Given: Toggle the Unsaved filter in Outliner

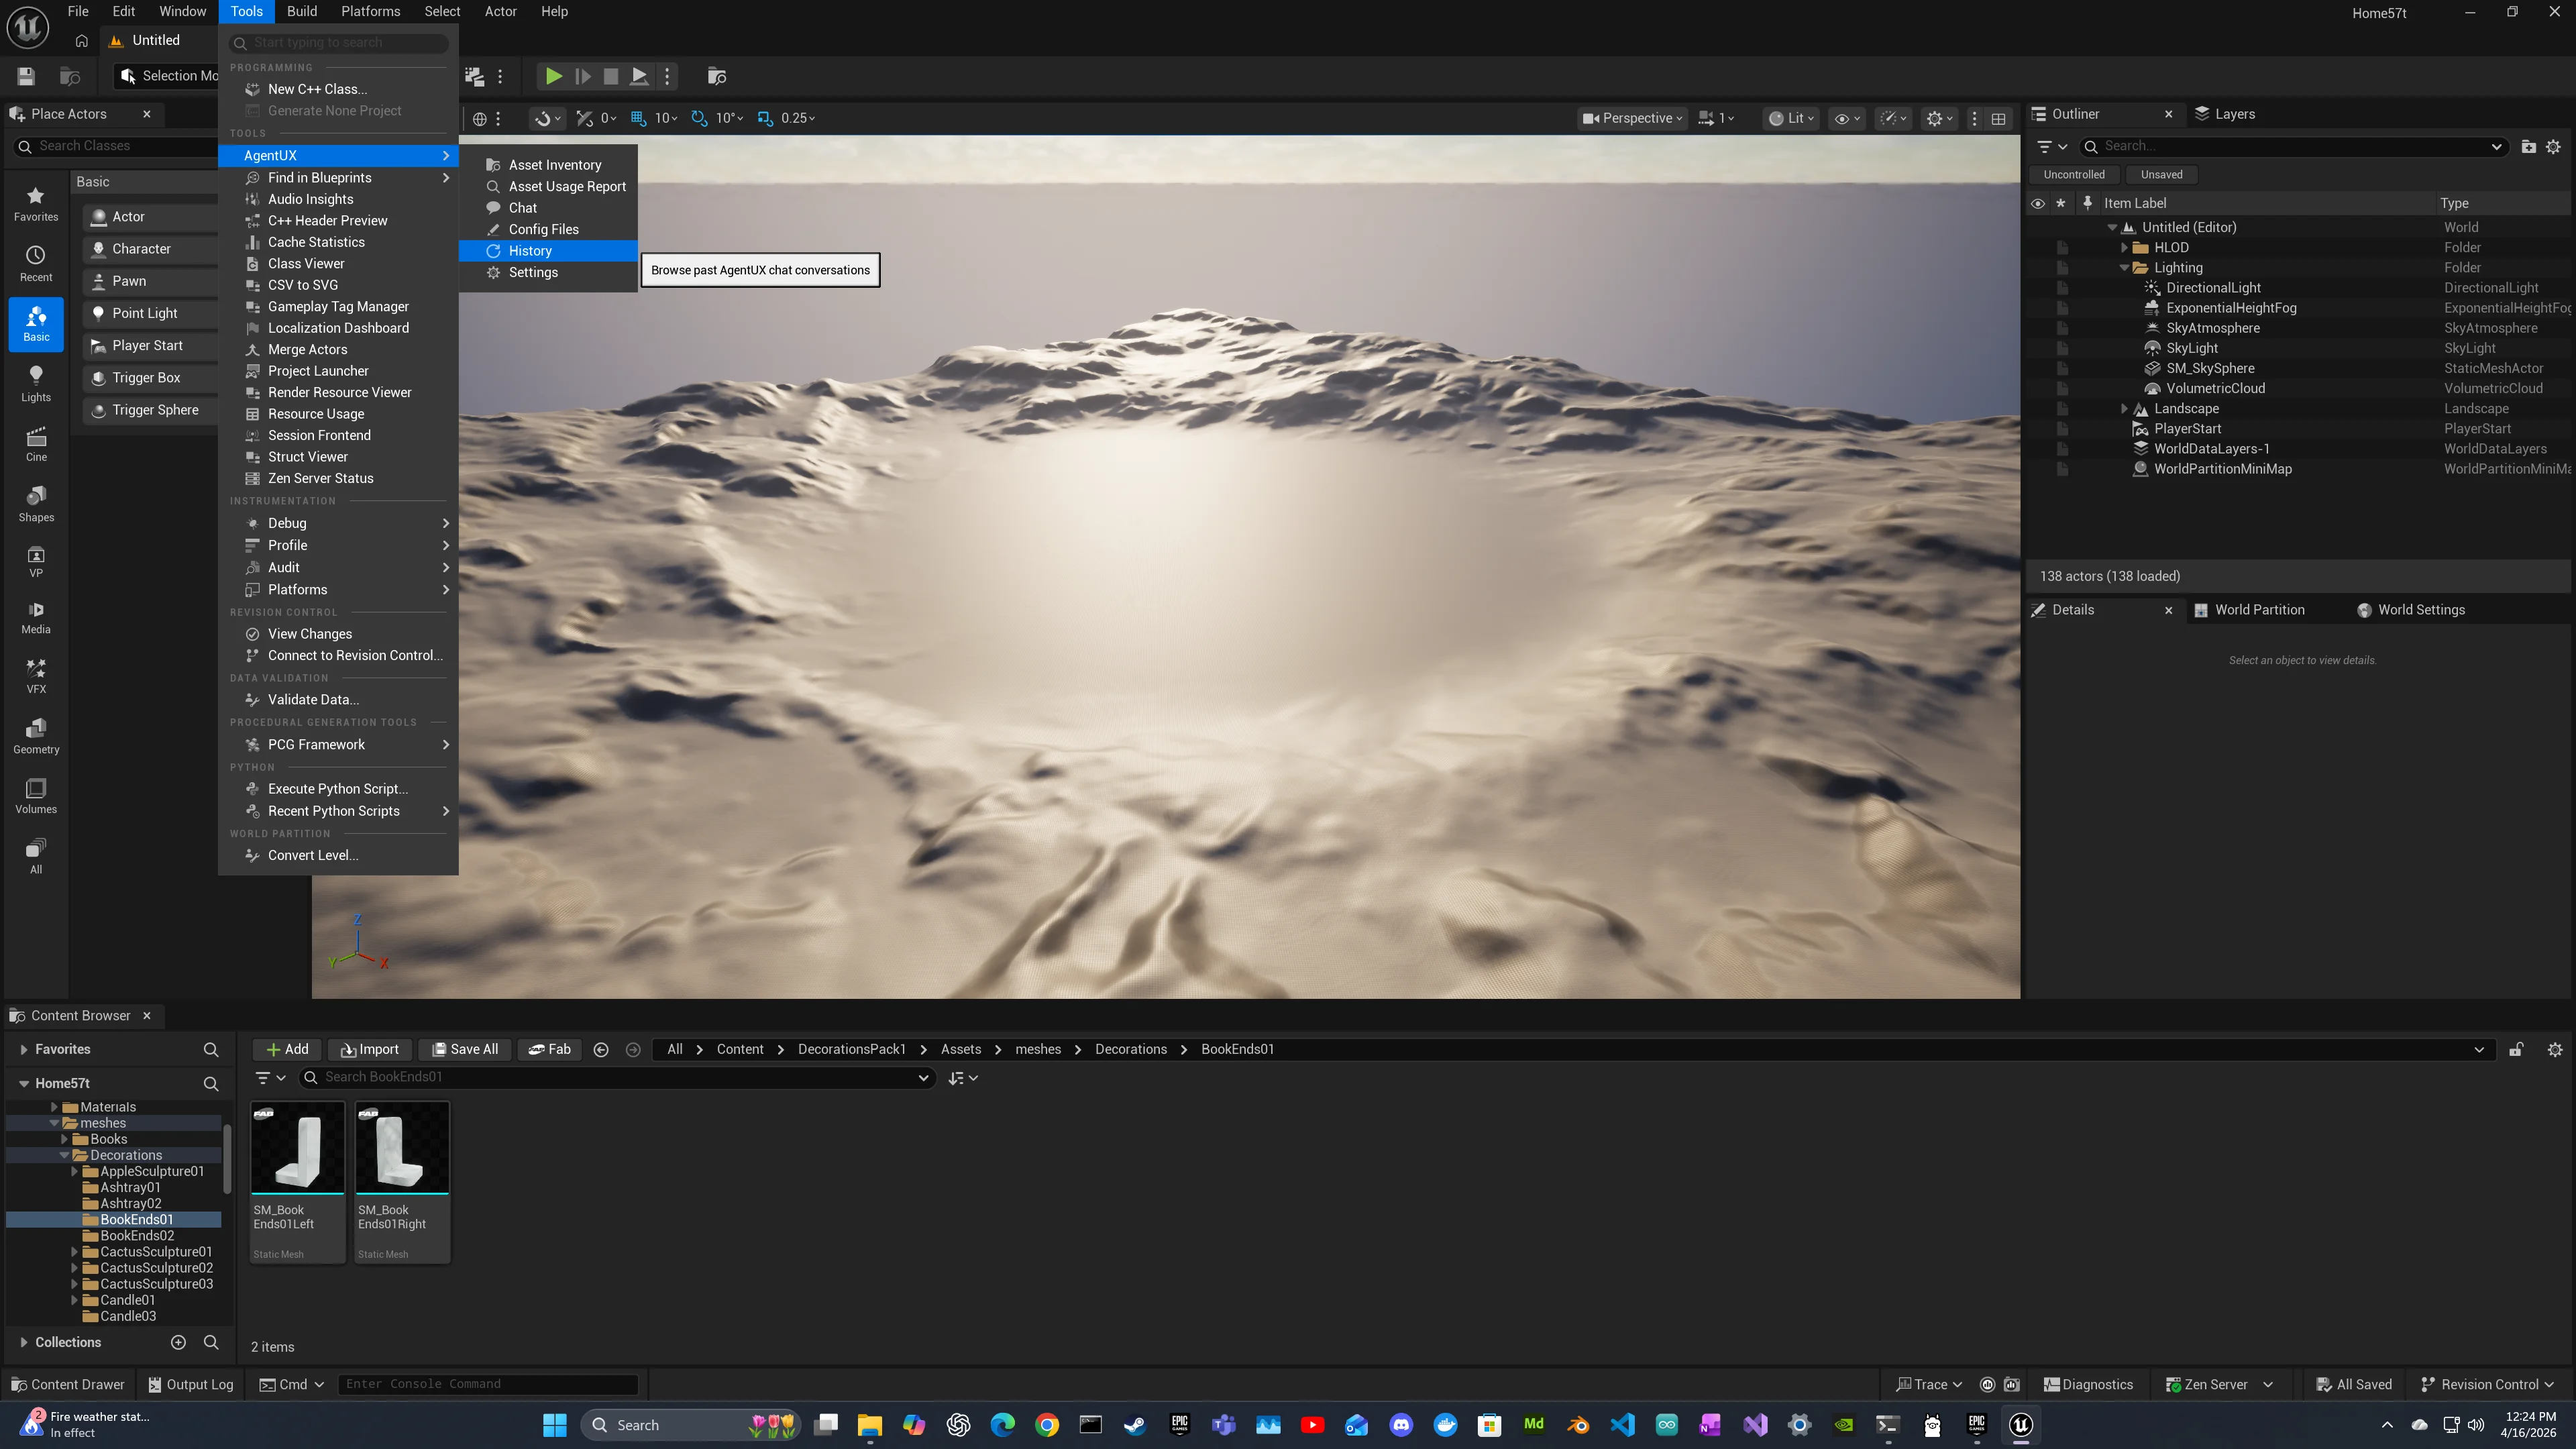Looking at the screenshot, I should [x=2161, y=174].
